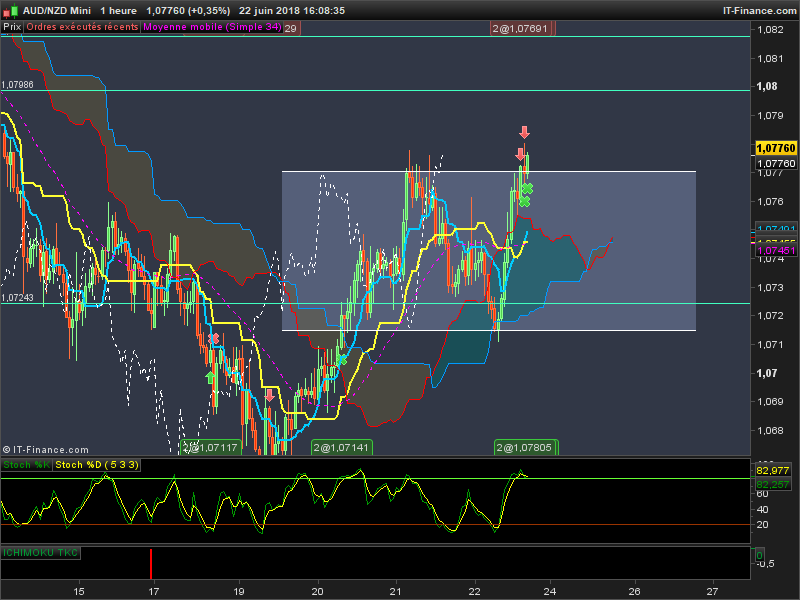Open Moyenne mobile (Simple 34) settings
Viewport: 800px width, 600px height.
[x=212, y=27]
